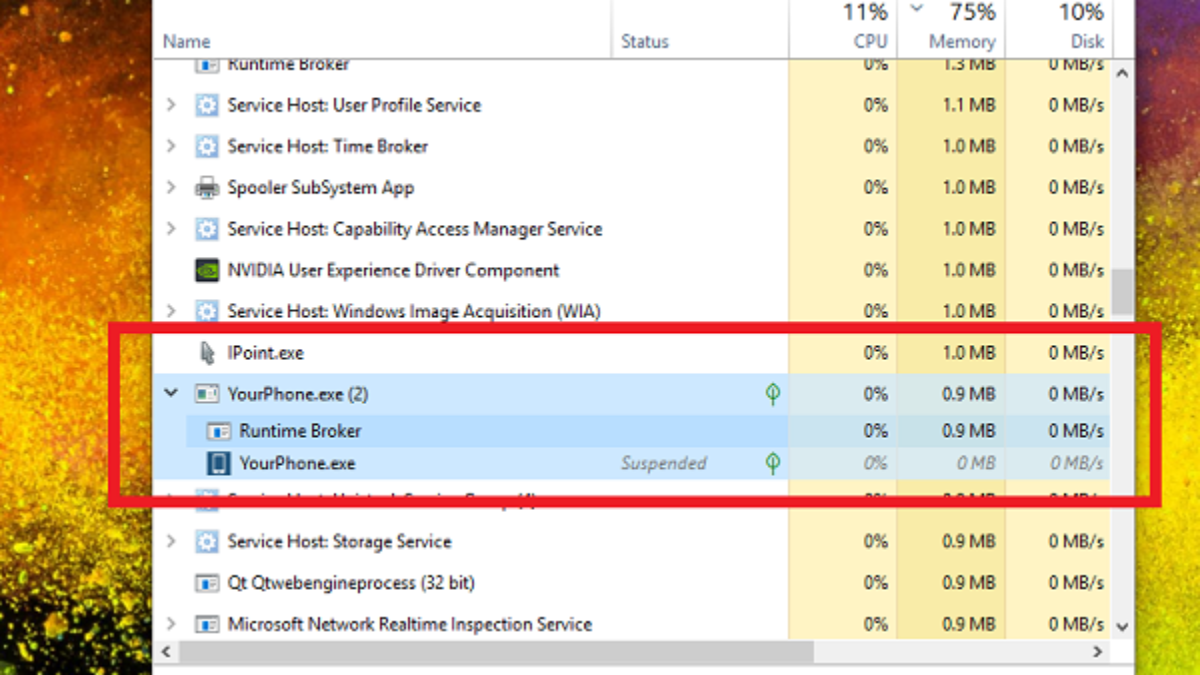This screenshot has width=1200, height=675.
Task: Click the IPoint.exe mouse pointer icon
Action: coord(207,353)
